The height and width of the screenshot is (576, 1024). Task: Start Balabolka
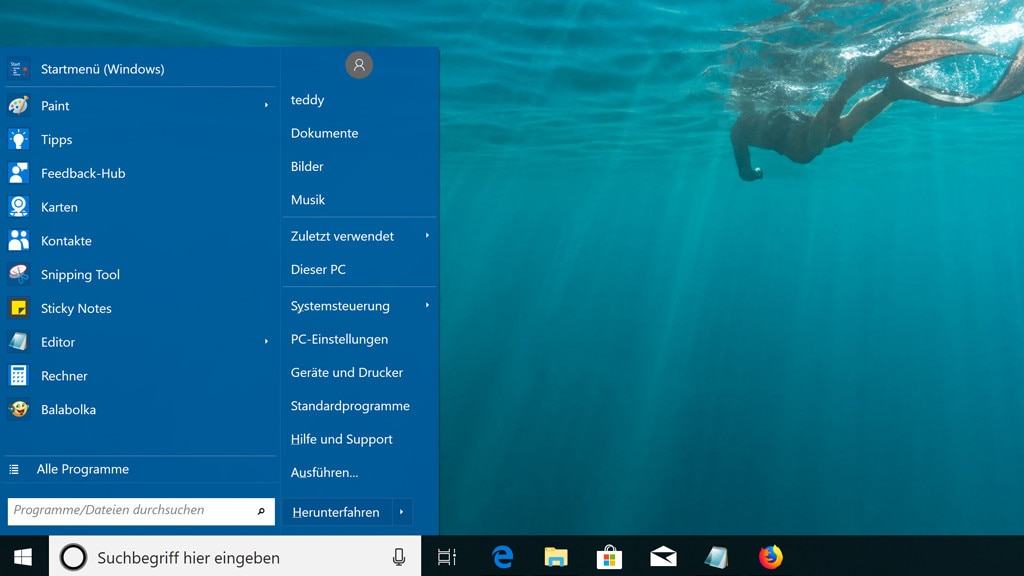(x=69, y=409)
